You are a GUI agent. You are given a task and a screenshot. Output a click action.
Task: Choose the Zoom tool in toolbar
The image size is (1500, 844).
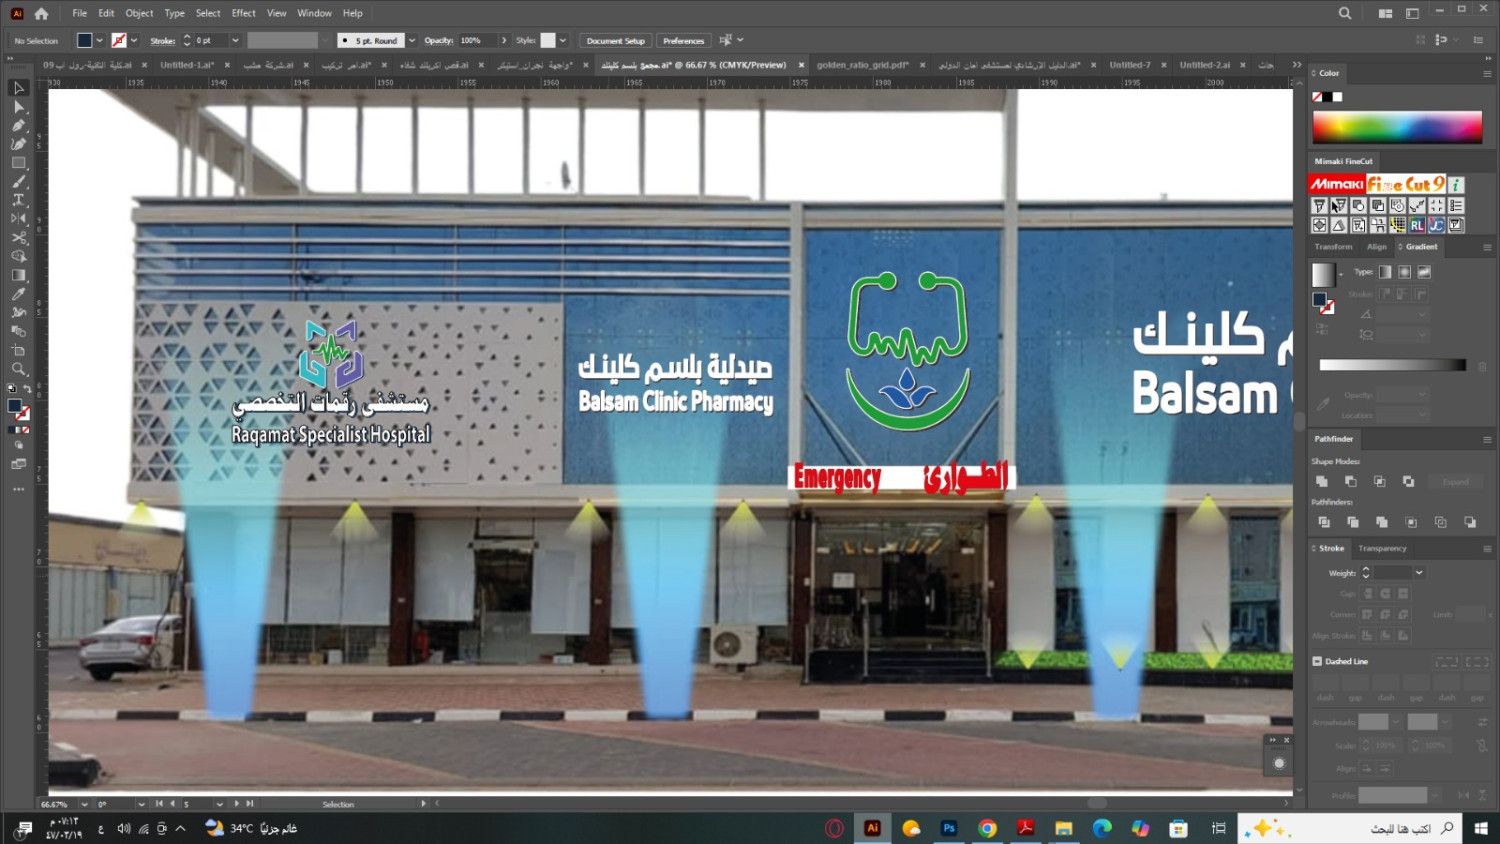click(18, 369)
